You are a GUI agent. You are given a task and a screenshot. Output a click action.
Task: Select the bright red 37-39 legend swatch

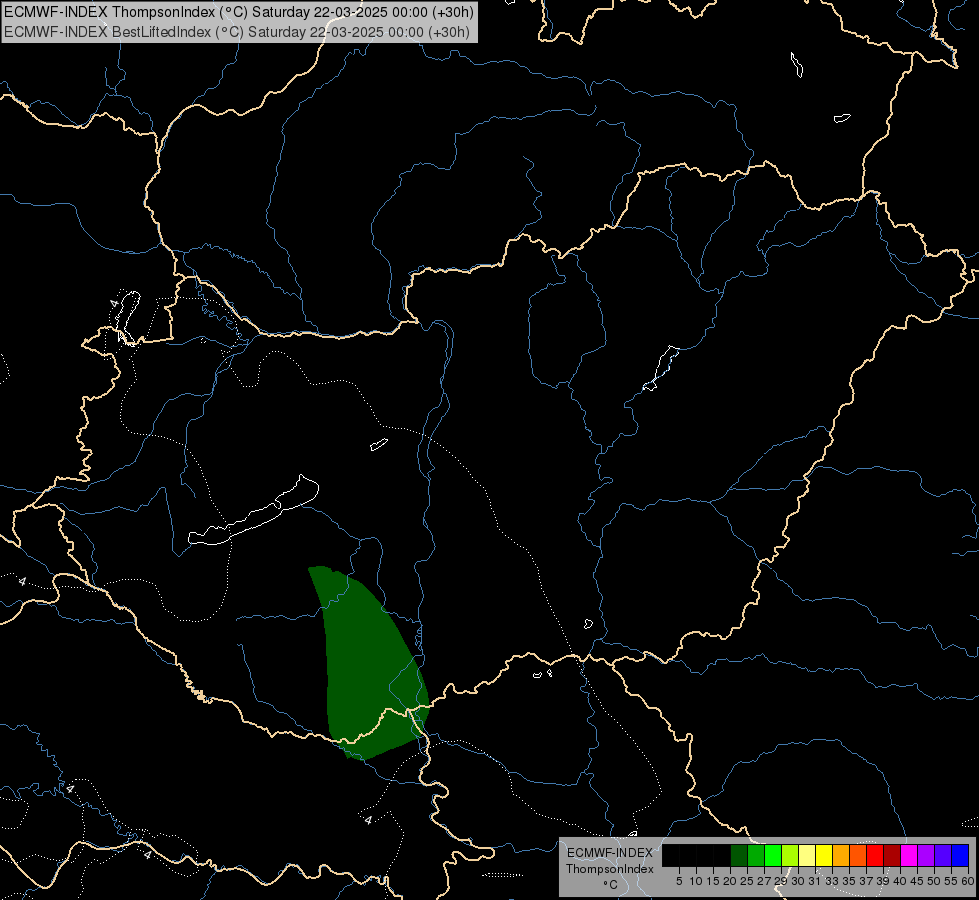click(x=875, y=855)
